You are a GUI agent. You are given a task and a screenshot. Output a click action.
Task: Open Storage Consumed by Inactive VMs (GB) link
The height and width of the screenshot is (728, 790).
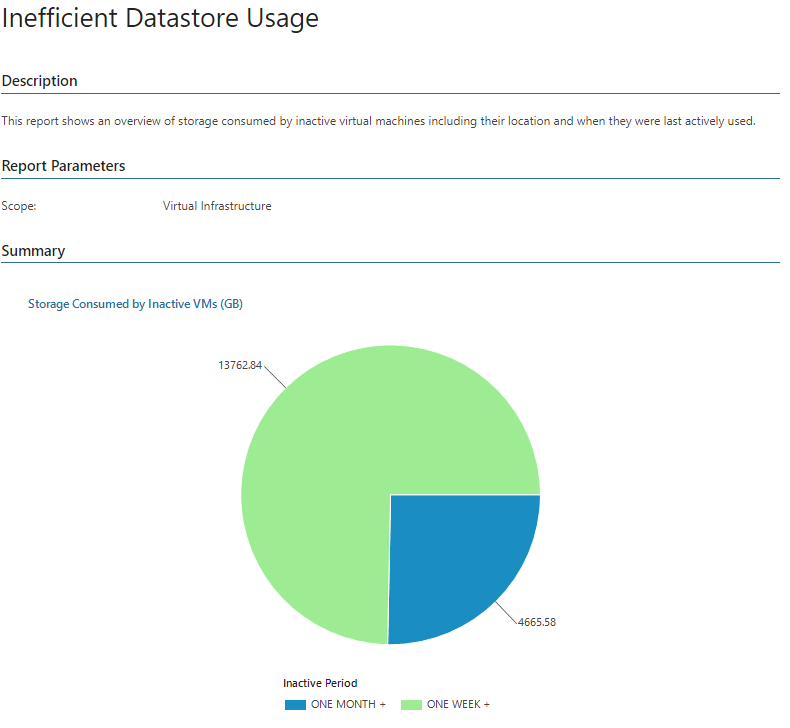135,304
